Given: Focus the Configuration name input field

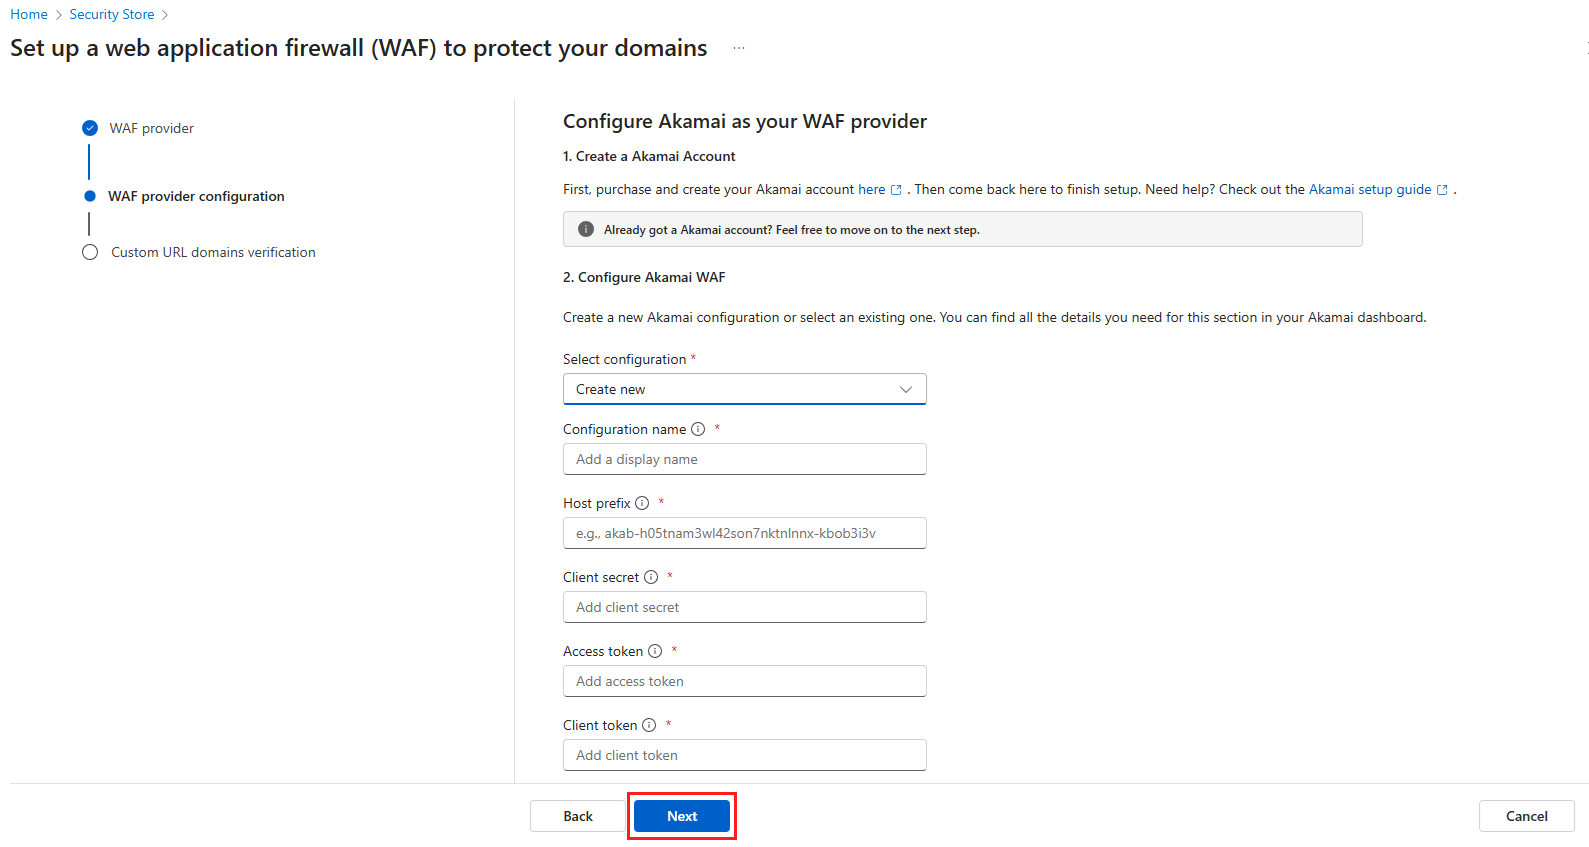Looking at the screenshot, I should pyautogui.click(x=745, y=459).
